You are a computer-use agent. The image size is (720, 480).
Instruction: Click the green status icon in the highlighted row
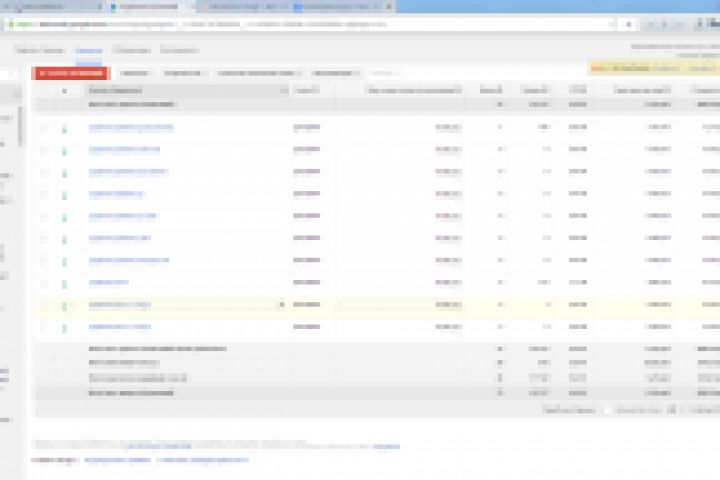(64, 305)
